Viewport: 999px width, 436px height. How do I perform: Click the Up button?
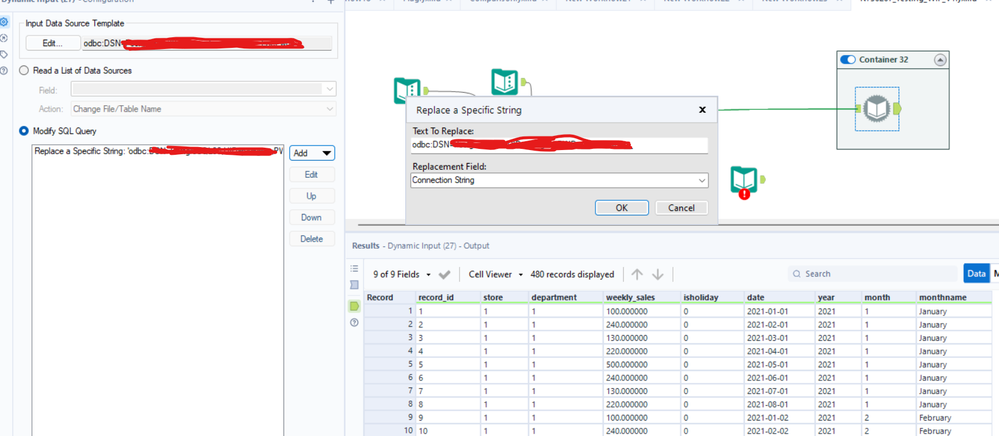click(x=312, y=196)
